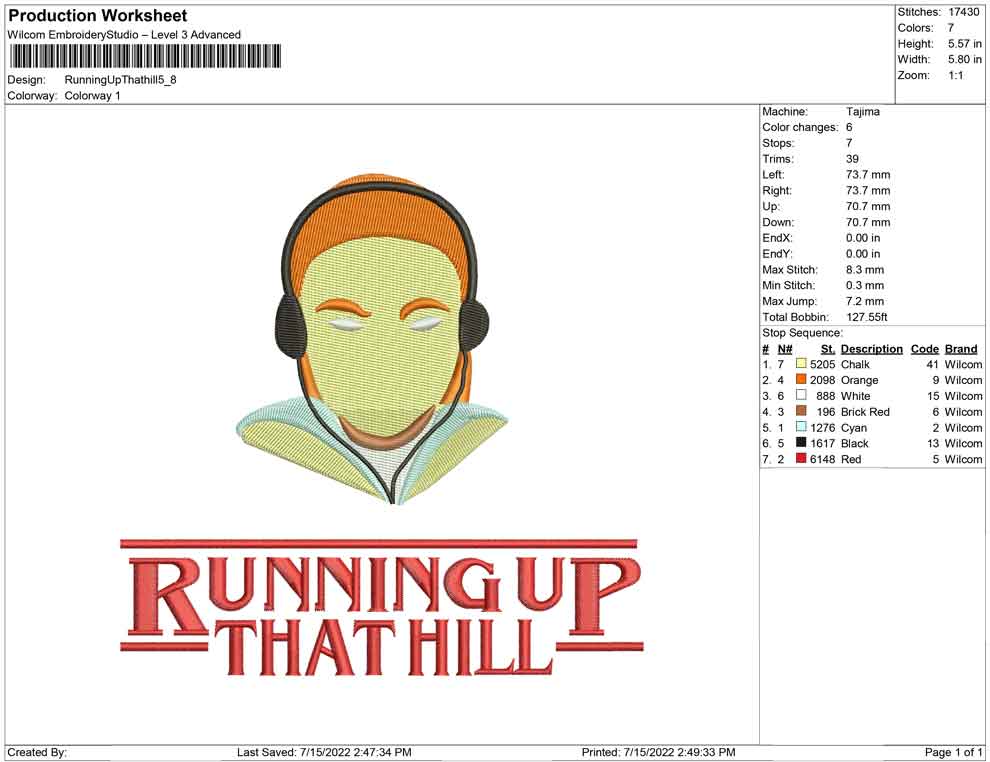Click the barcode under the worksheet title

pos(145,56)
